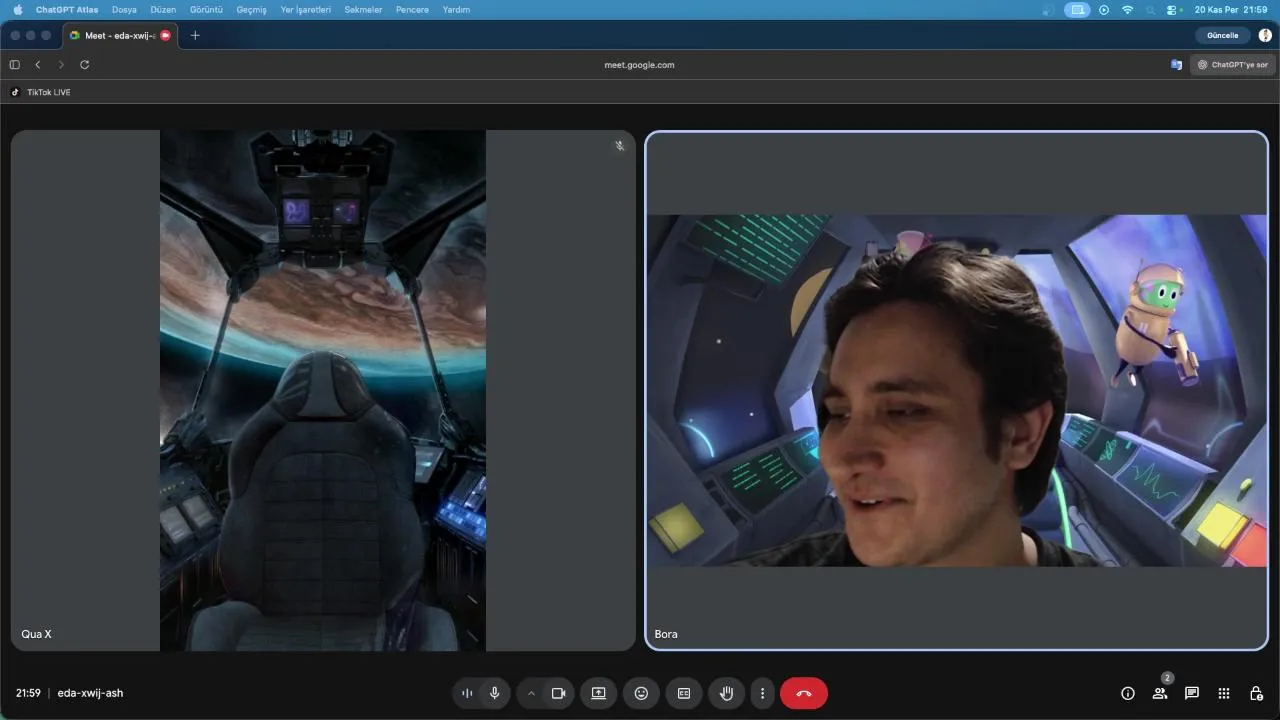This screenshot has width=1280, height=720.
Task: Click the Meet tab in tab bar
Action: [119, 35]
